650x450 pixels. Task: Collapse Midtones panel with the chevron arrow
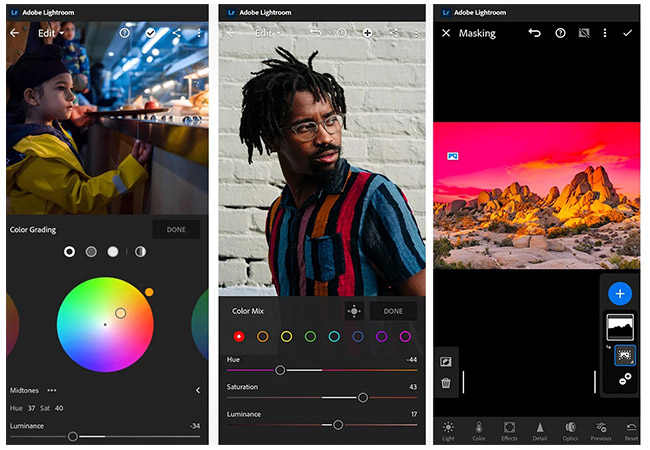pyautogui.click(x=197, y=390)
